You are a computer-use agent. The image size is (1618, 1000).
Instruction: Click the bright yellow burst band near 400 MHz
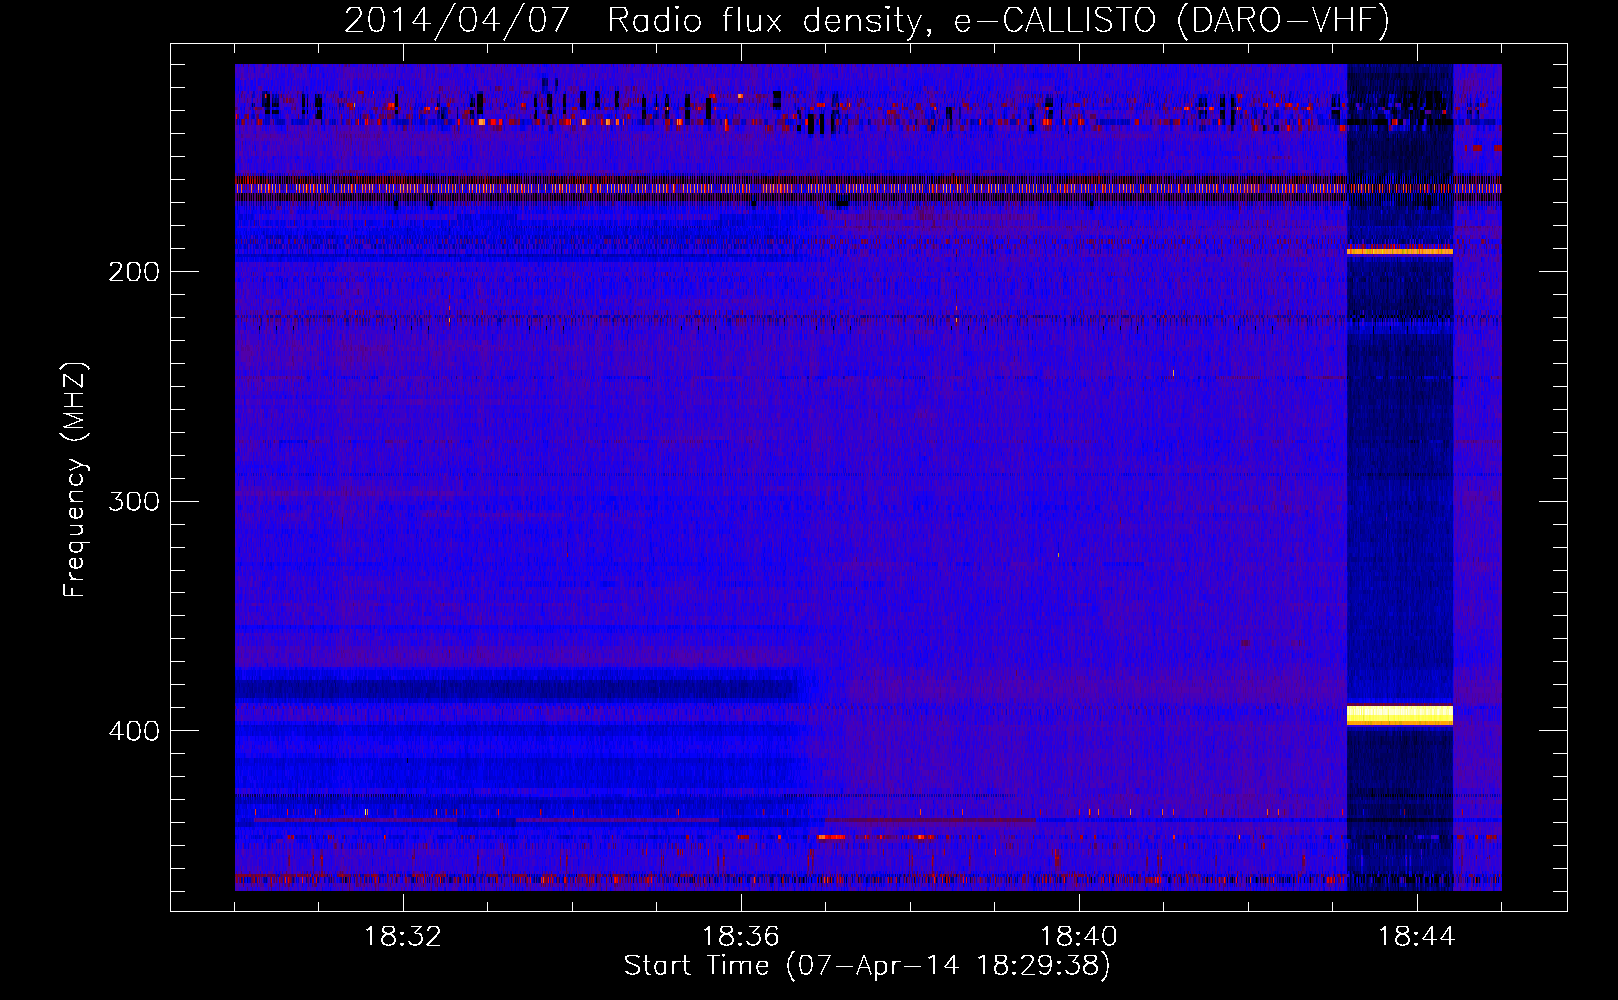[1400, 714]
